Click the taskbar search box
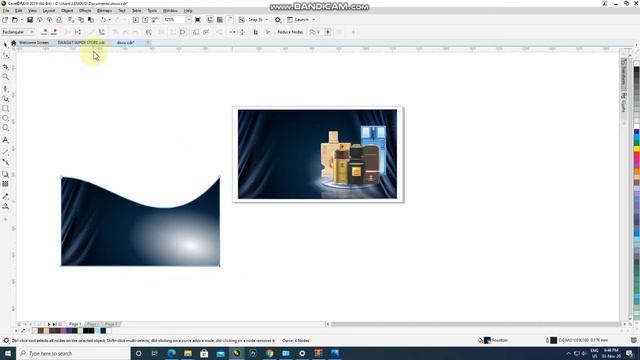The width and height of the screenshot is (640, 360). click(73, 353)
